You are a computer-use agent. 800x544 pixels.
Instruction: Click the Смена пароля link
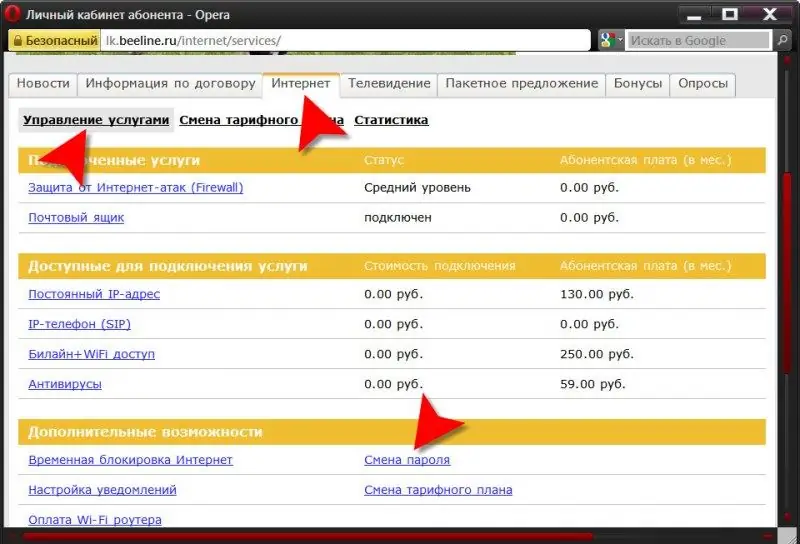(407, 460)
